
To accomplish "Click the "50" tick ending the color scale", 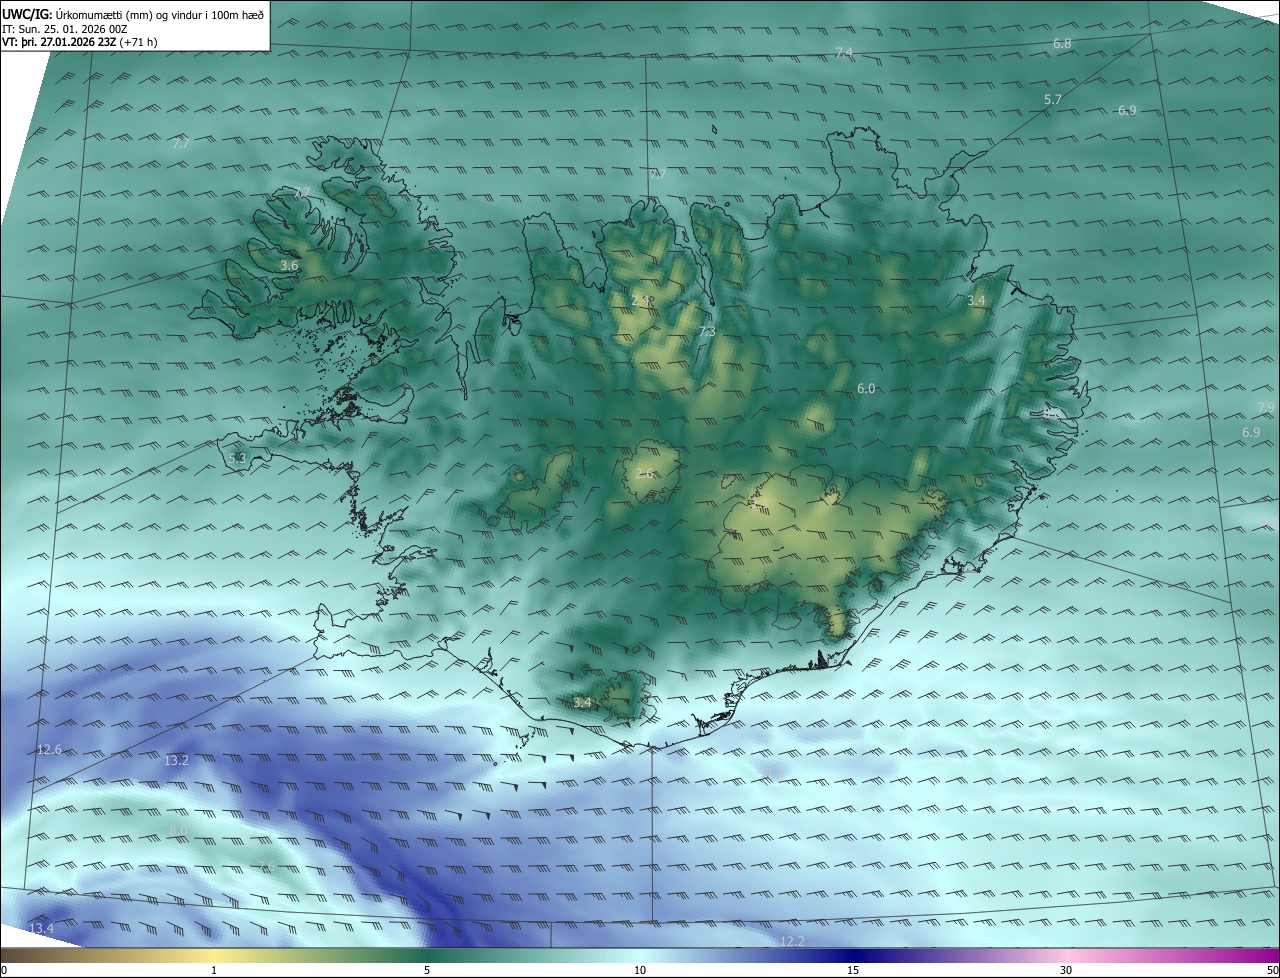I will [x=1272, y=970].
